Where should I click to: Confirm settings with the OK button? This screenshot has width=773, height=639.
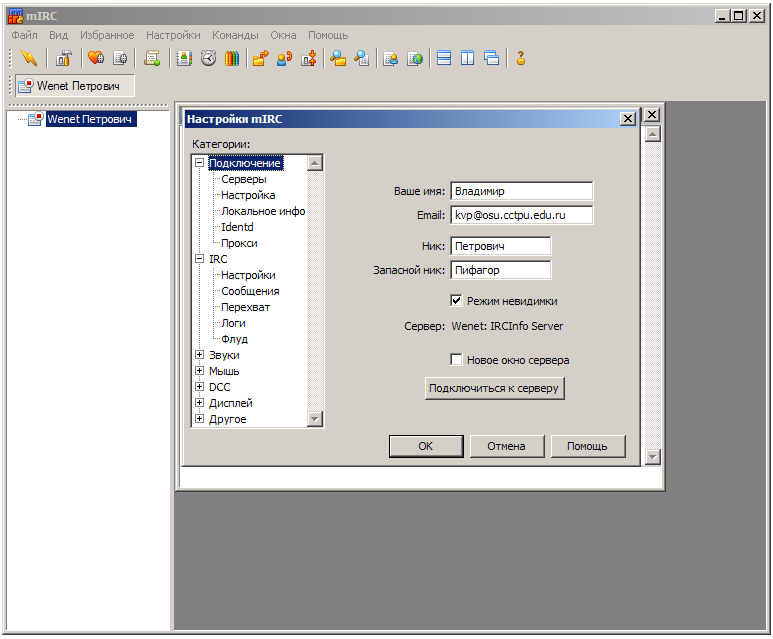click(x=426, y=446)
